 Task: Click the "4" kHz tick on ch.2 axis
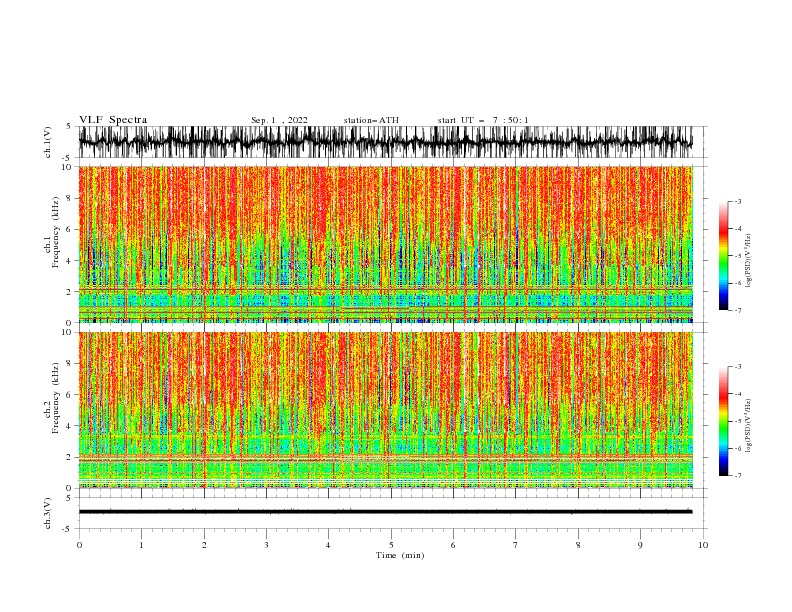point(70,426)
